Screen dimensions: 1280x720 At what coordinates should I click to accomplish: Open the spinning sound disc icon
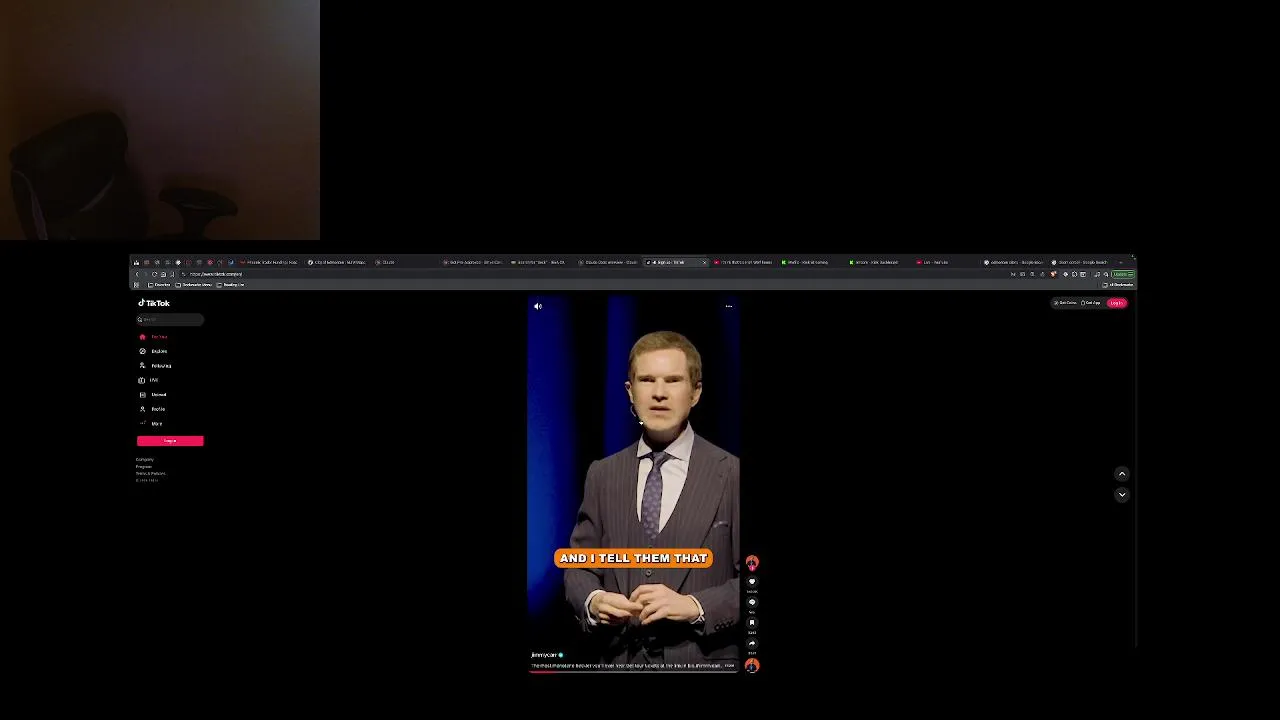click(752, 665)
